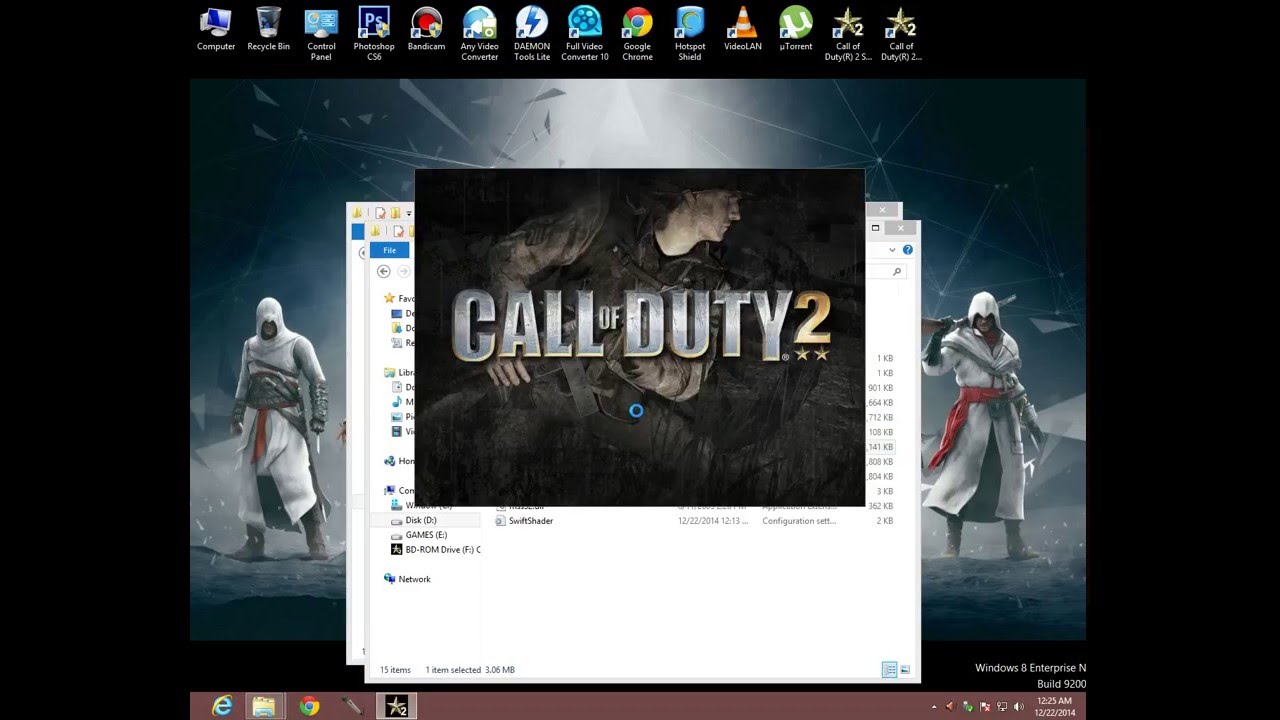Open the File tab in Explorer
The width and height of the screenshot is (1280, 720).
(389, 250)
